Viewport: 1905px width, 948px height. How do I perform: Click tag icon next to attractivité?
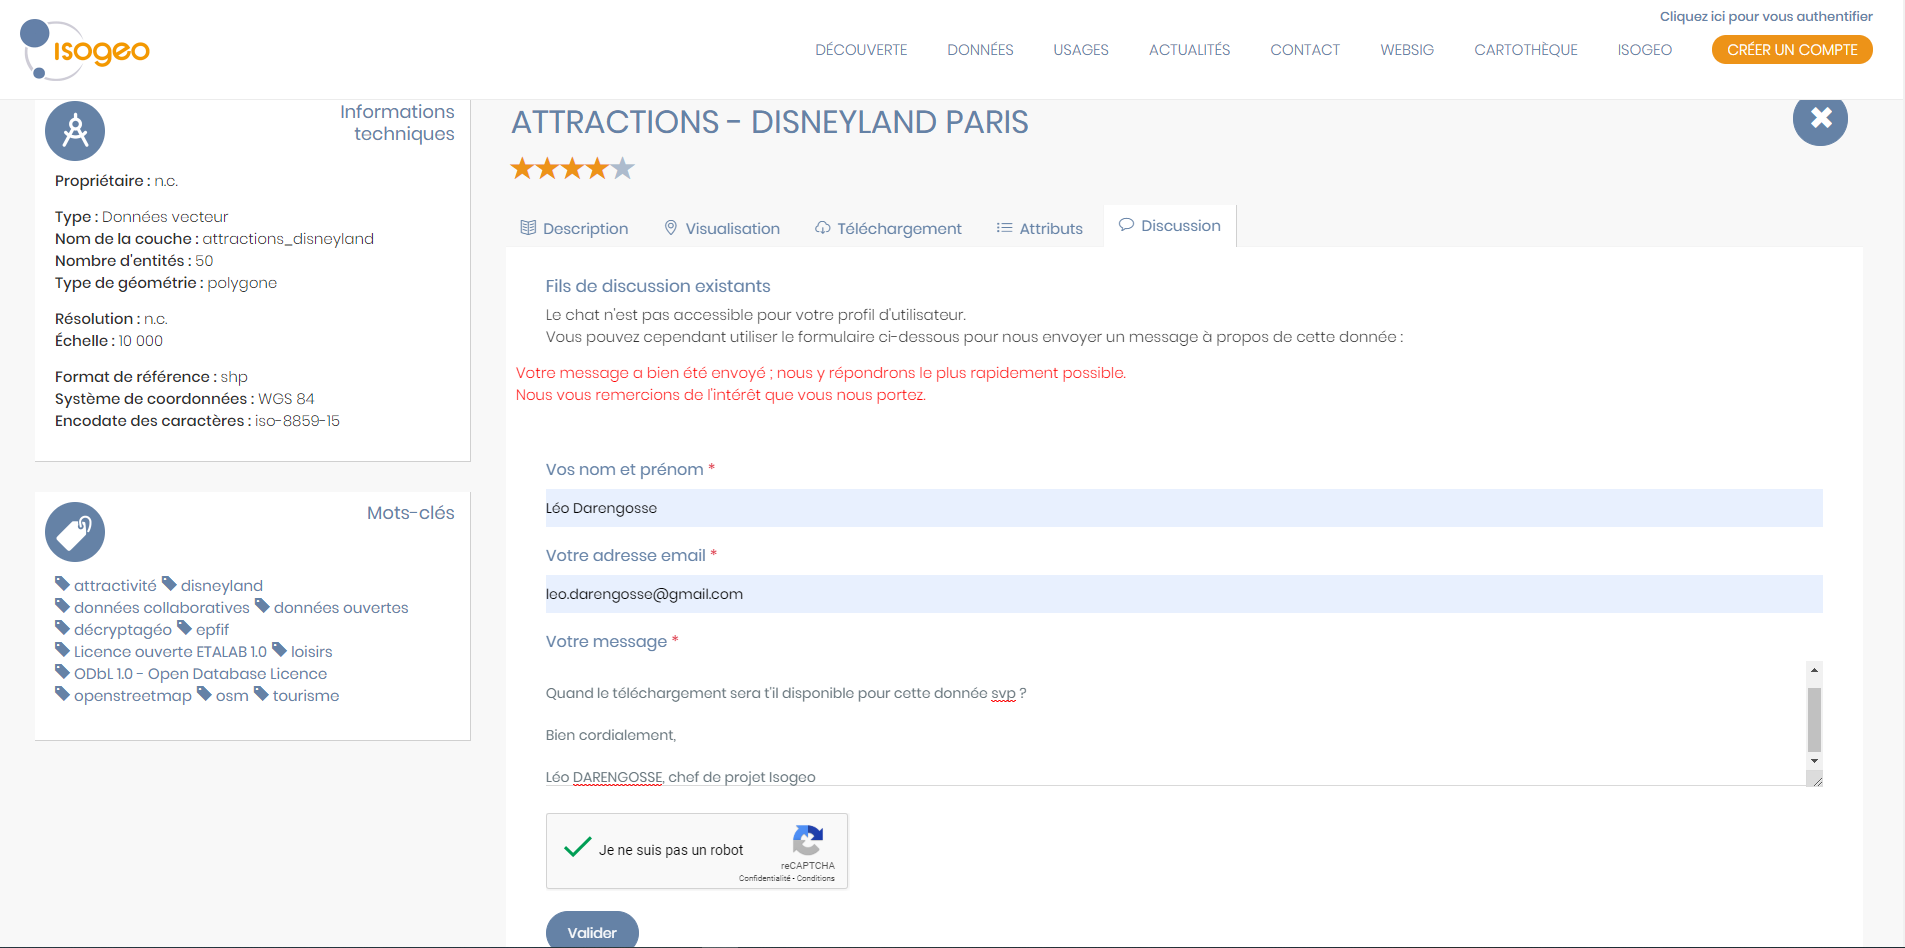click(62, 584)
